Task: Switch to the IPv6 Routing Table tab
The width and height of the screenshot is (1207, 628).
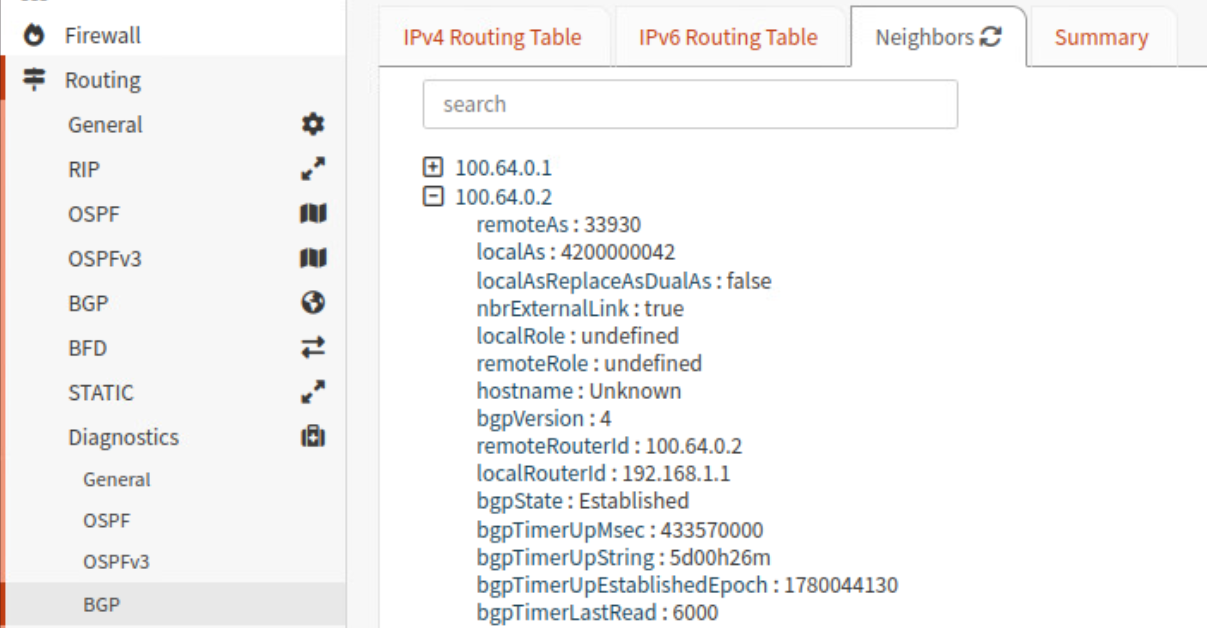Action: coord(728,38)
